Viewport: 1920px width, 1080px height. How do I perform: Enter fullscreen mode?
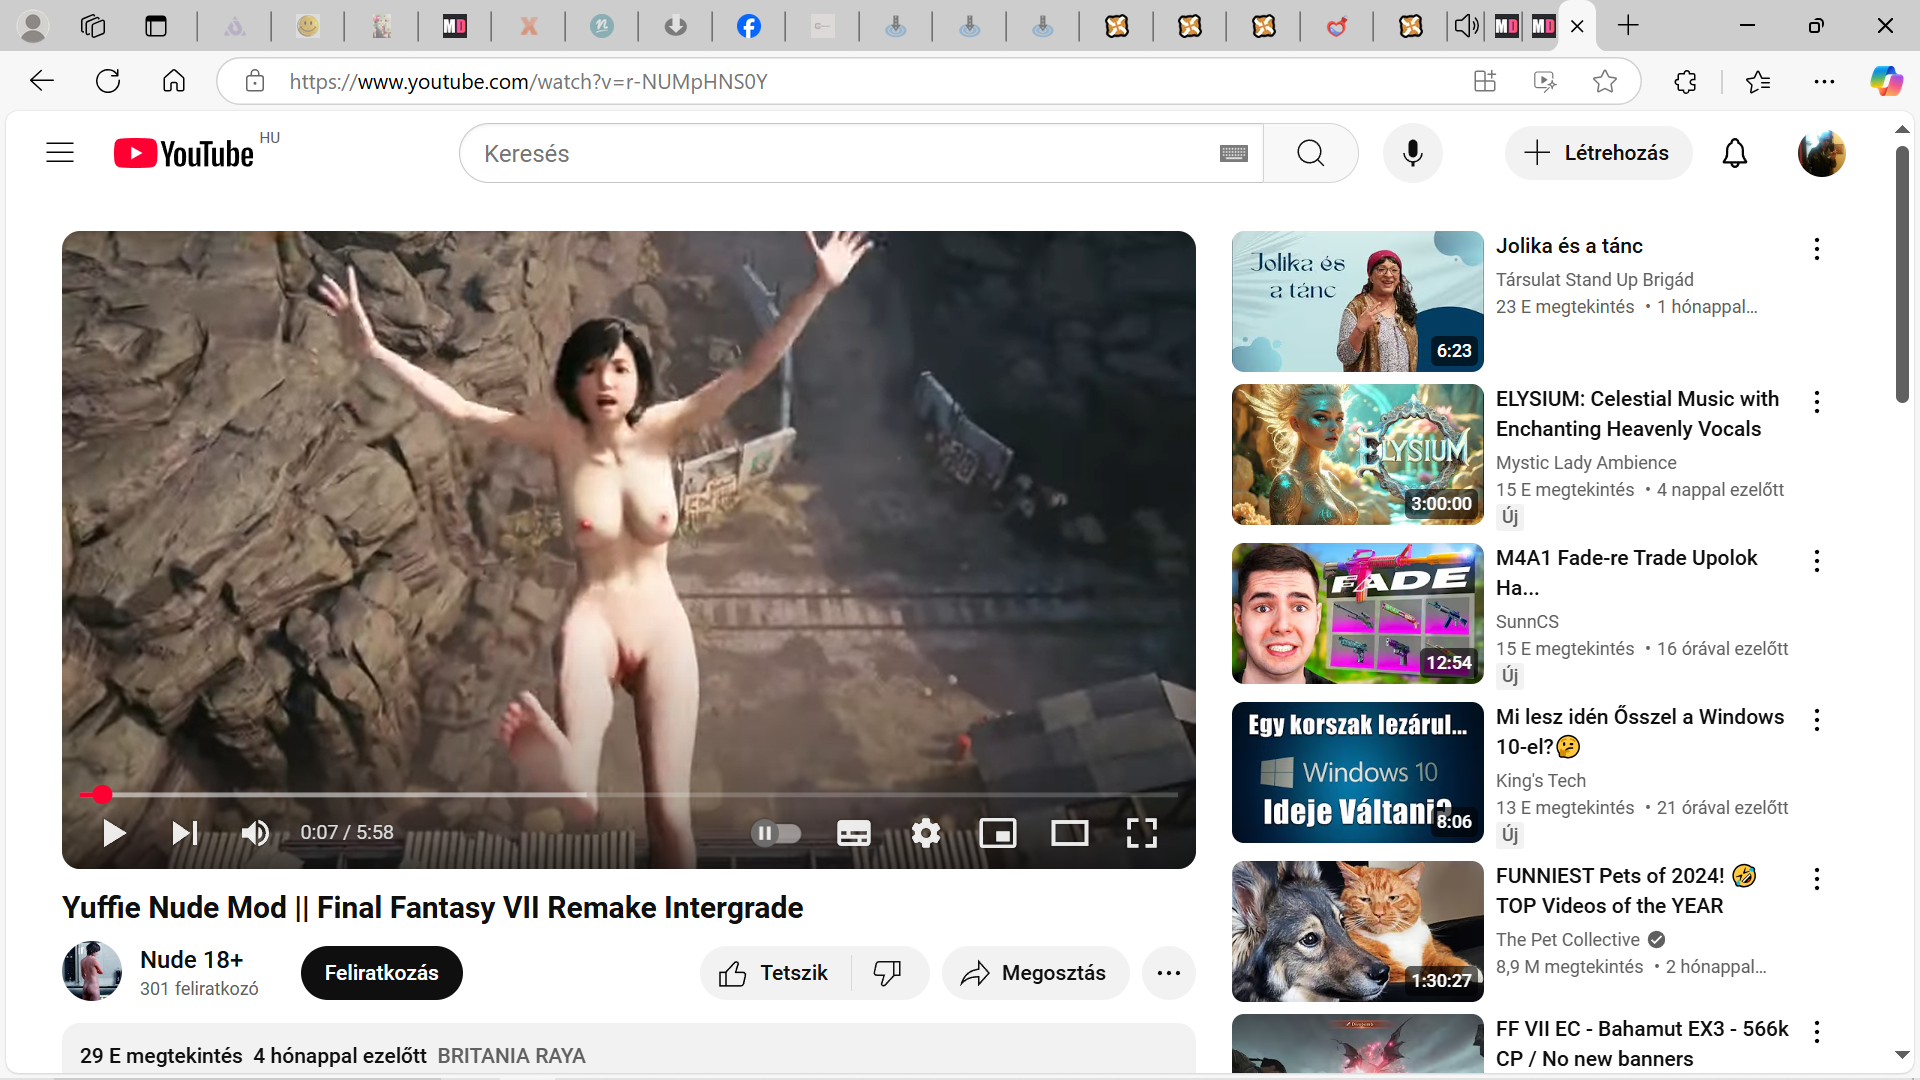[x=1141, y=833]
